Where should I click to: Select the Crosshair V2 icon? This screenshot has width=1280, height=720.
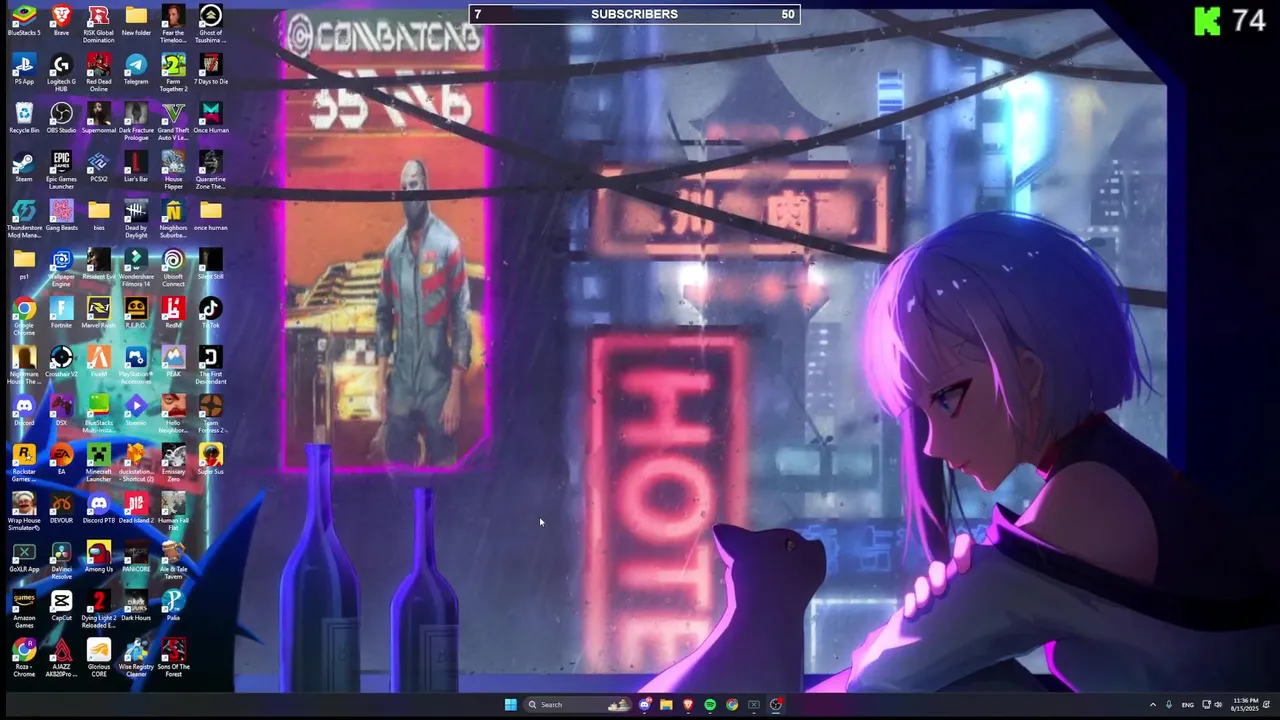(x=61, y=363)
